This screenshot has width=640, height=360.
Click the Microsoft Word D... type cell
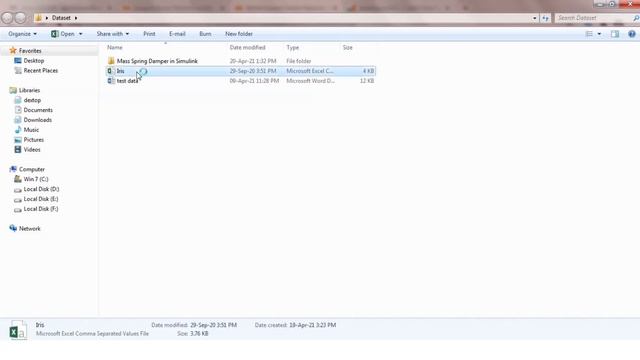click(310, 81)
